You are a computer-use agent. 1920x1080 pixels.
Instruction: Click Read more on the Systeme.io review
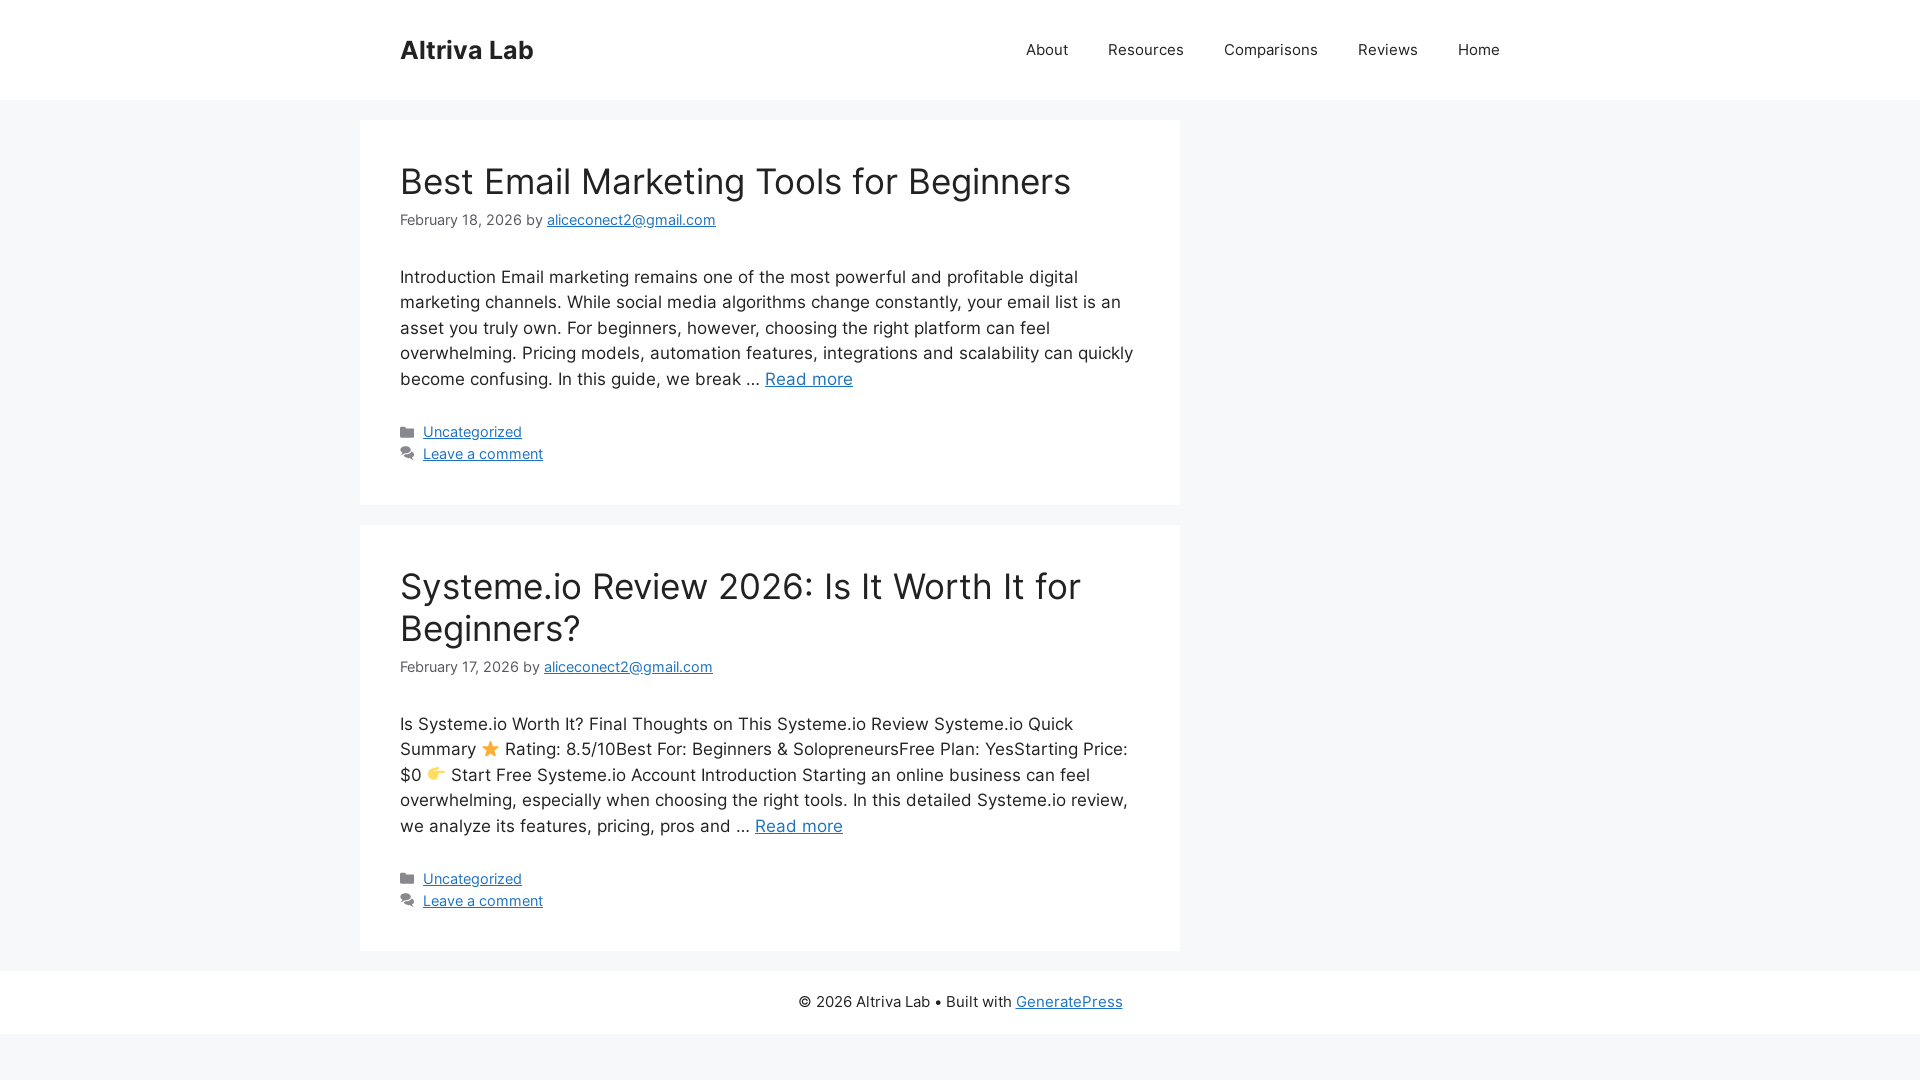pyautogui.click(x=798, y=826)
